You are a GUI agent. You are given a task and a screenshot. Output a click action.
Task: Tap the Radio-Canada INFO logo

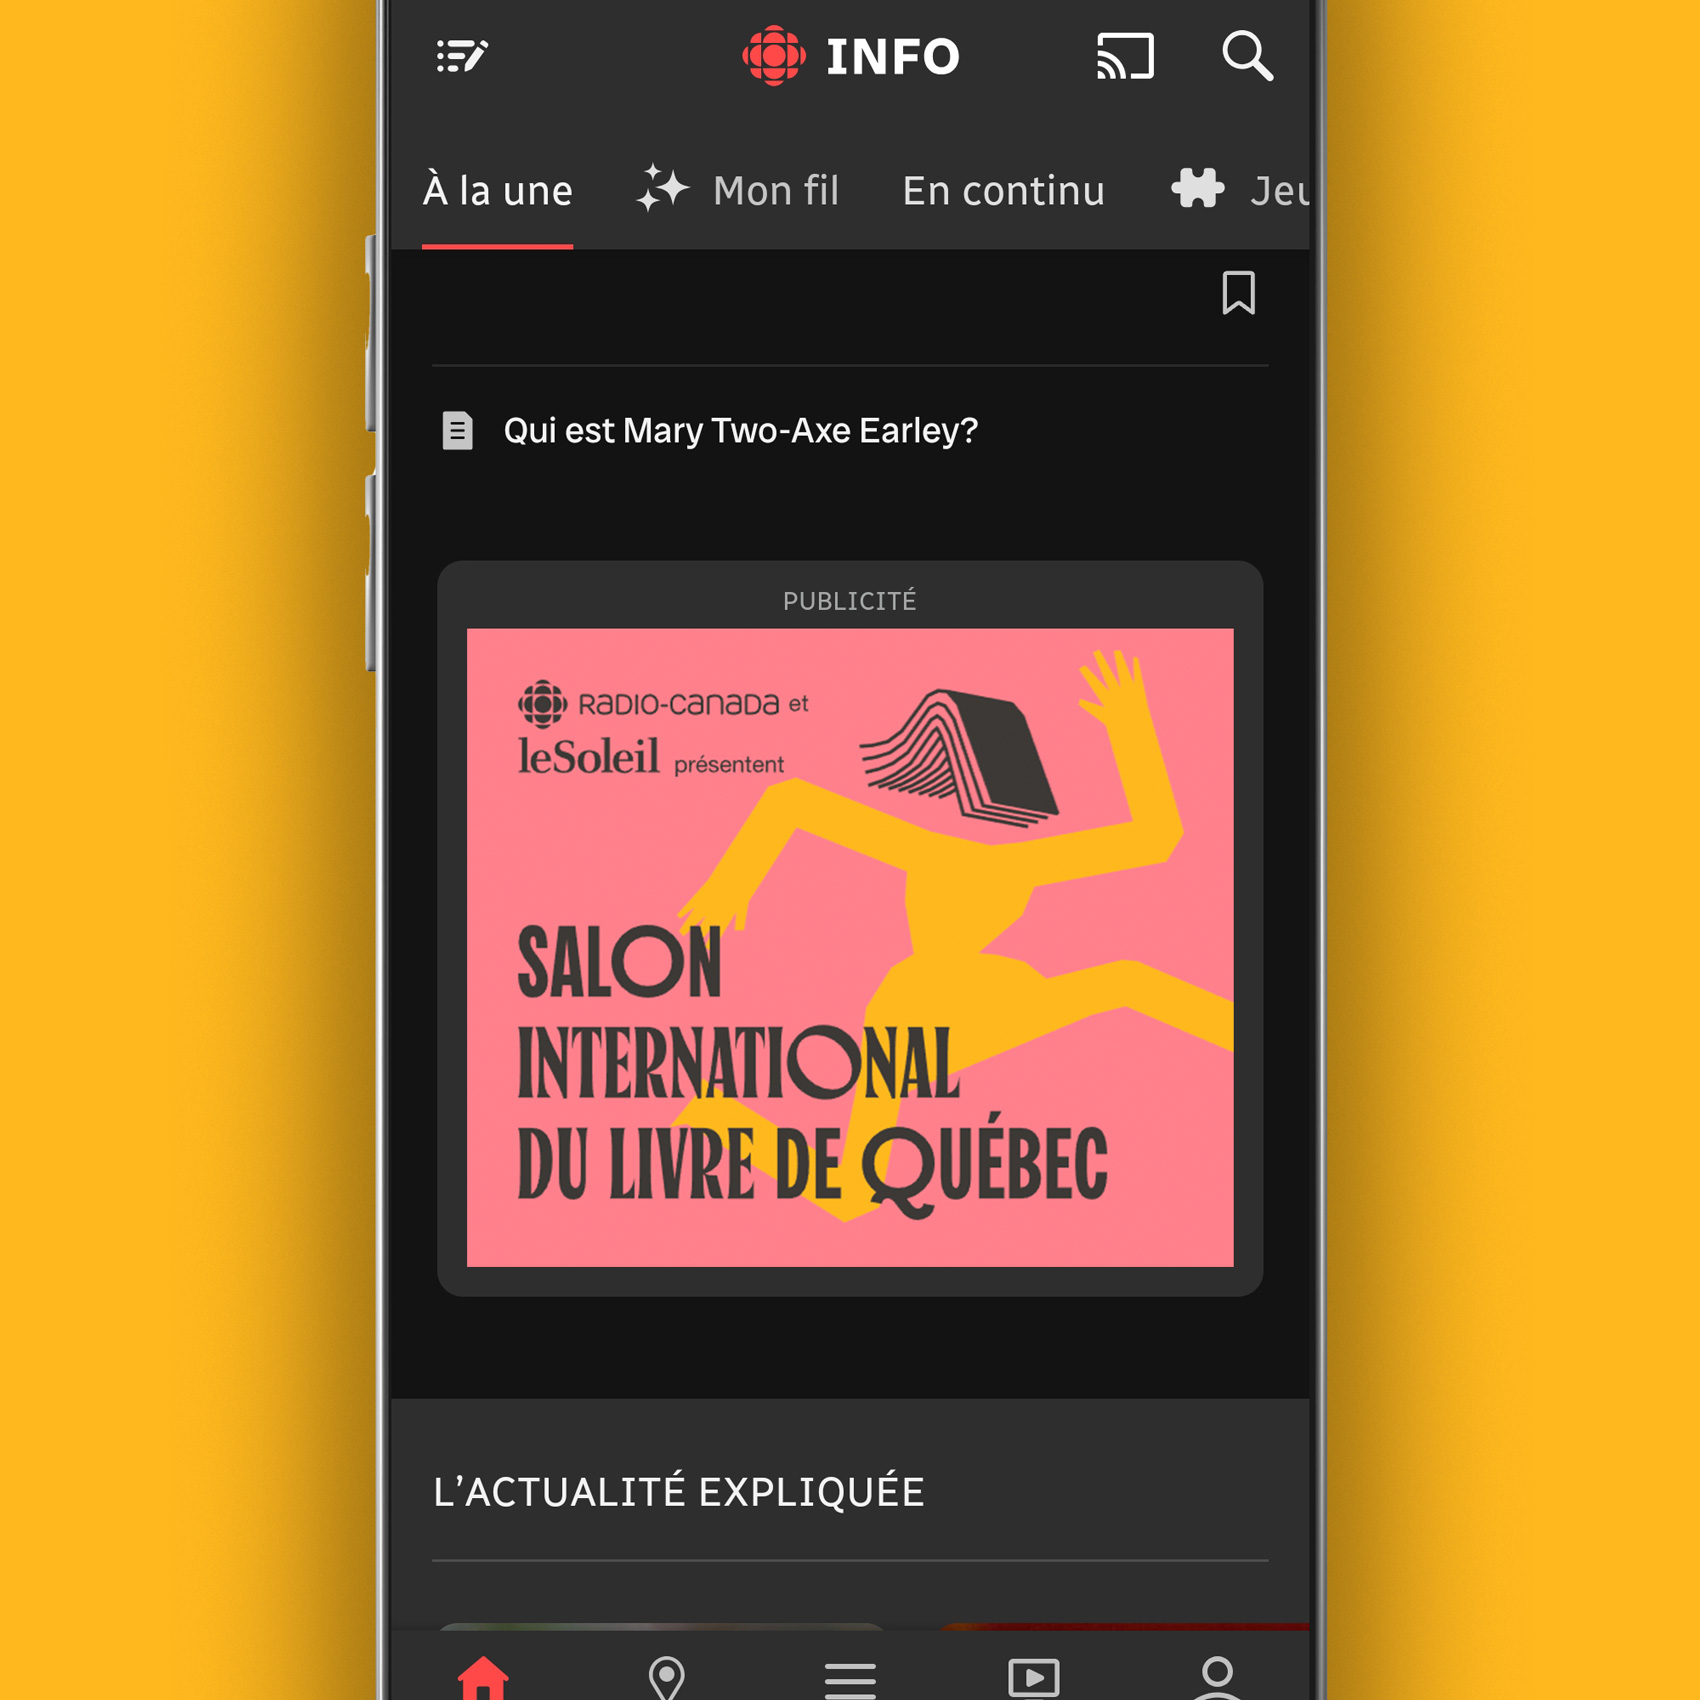point(851,56)
